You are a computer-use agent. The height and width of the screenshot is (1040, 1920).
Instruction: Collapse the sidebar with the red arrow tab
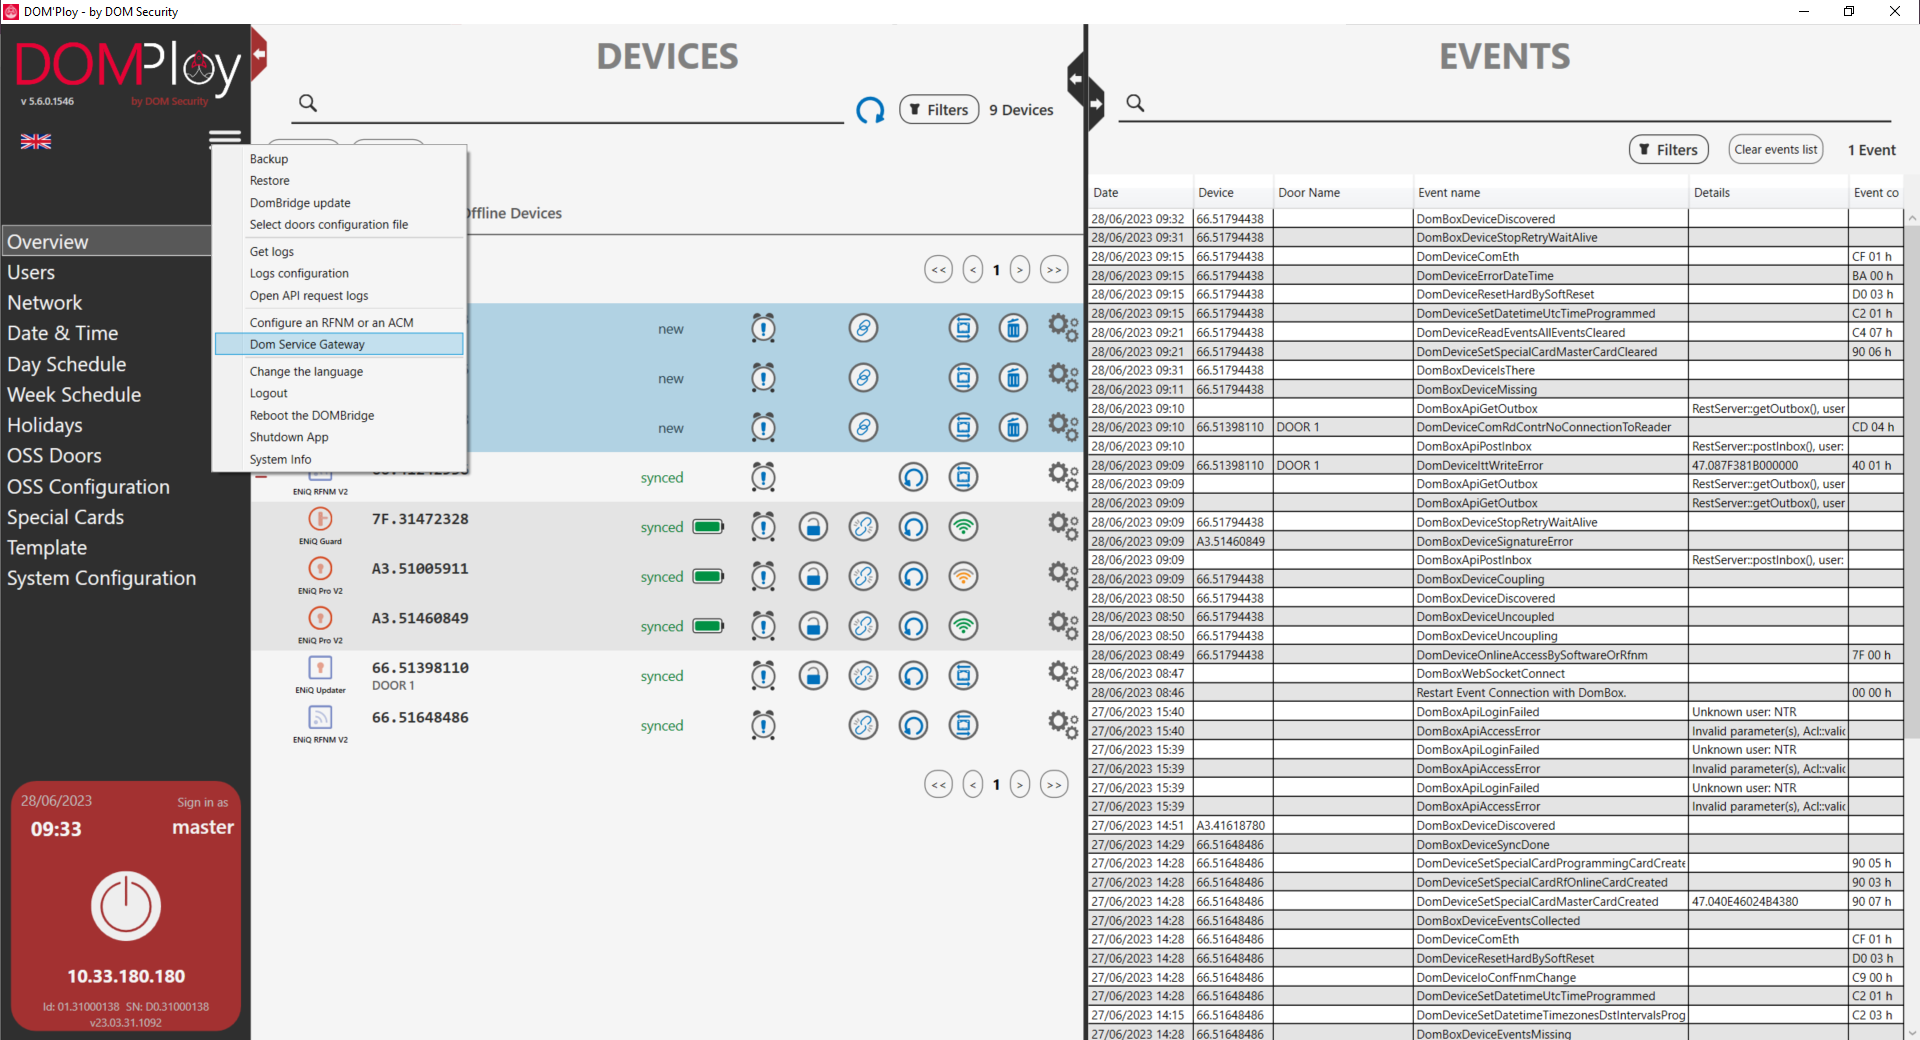tap(259, 54)
